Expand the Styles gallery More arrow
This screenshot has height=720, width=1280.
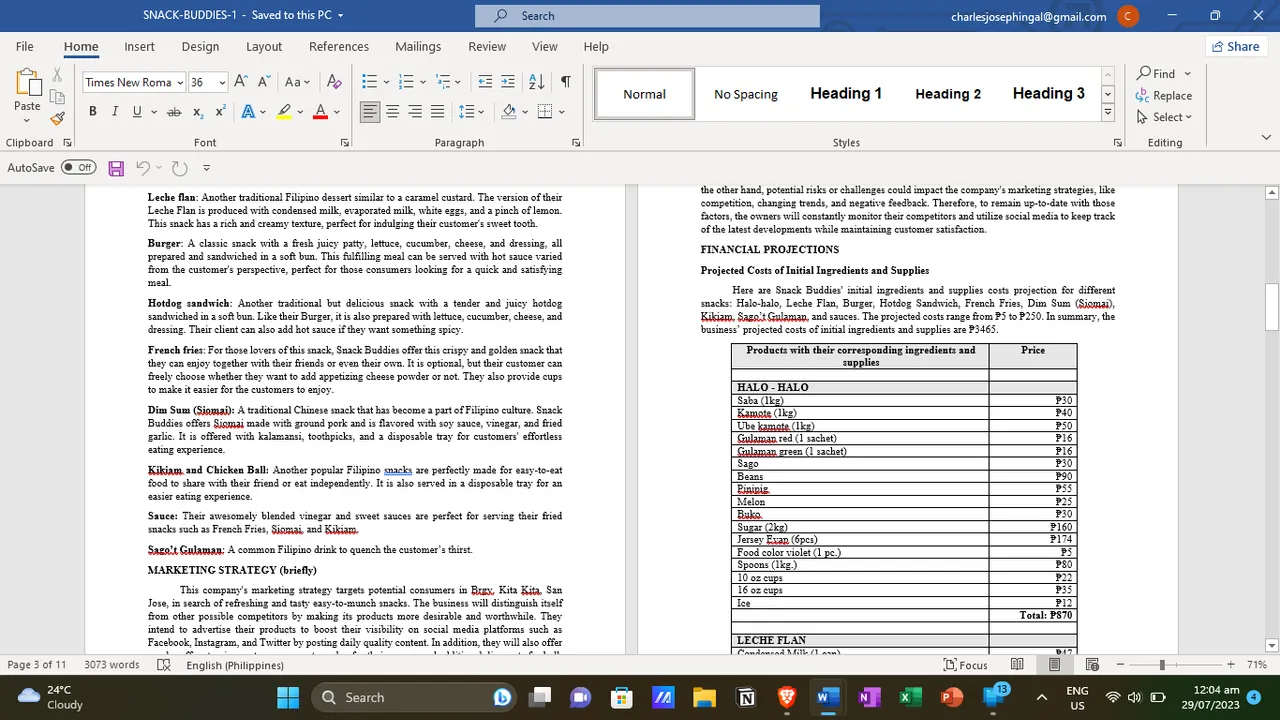[x=1108, y=113]
